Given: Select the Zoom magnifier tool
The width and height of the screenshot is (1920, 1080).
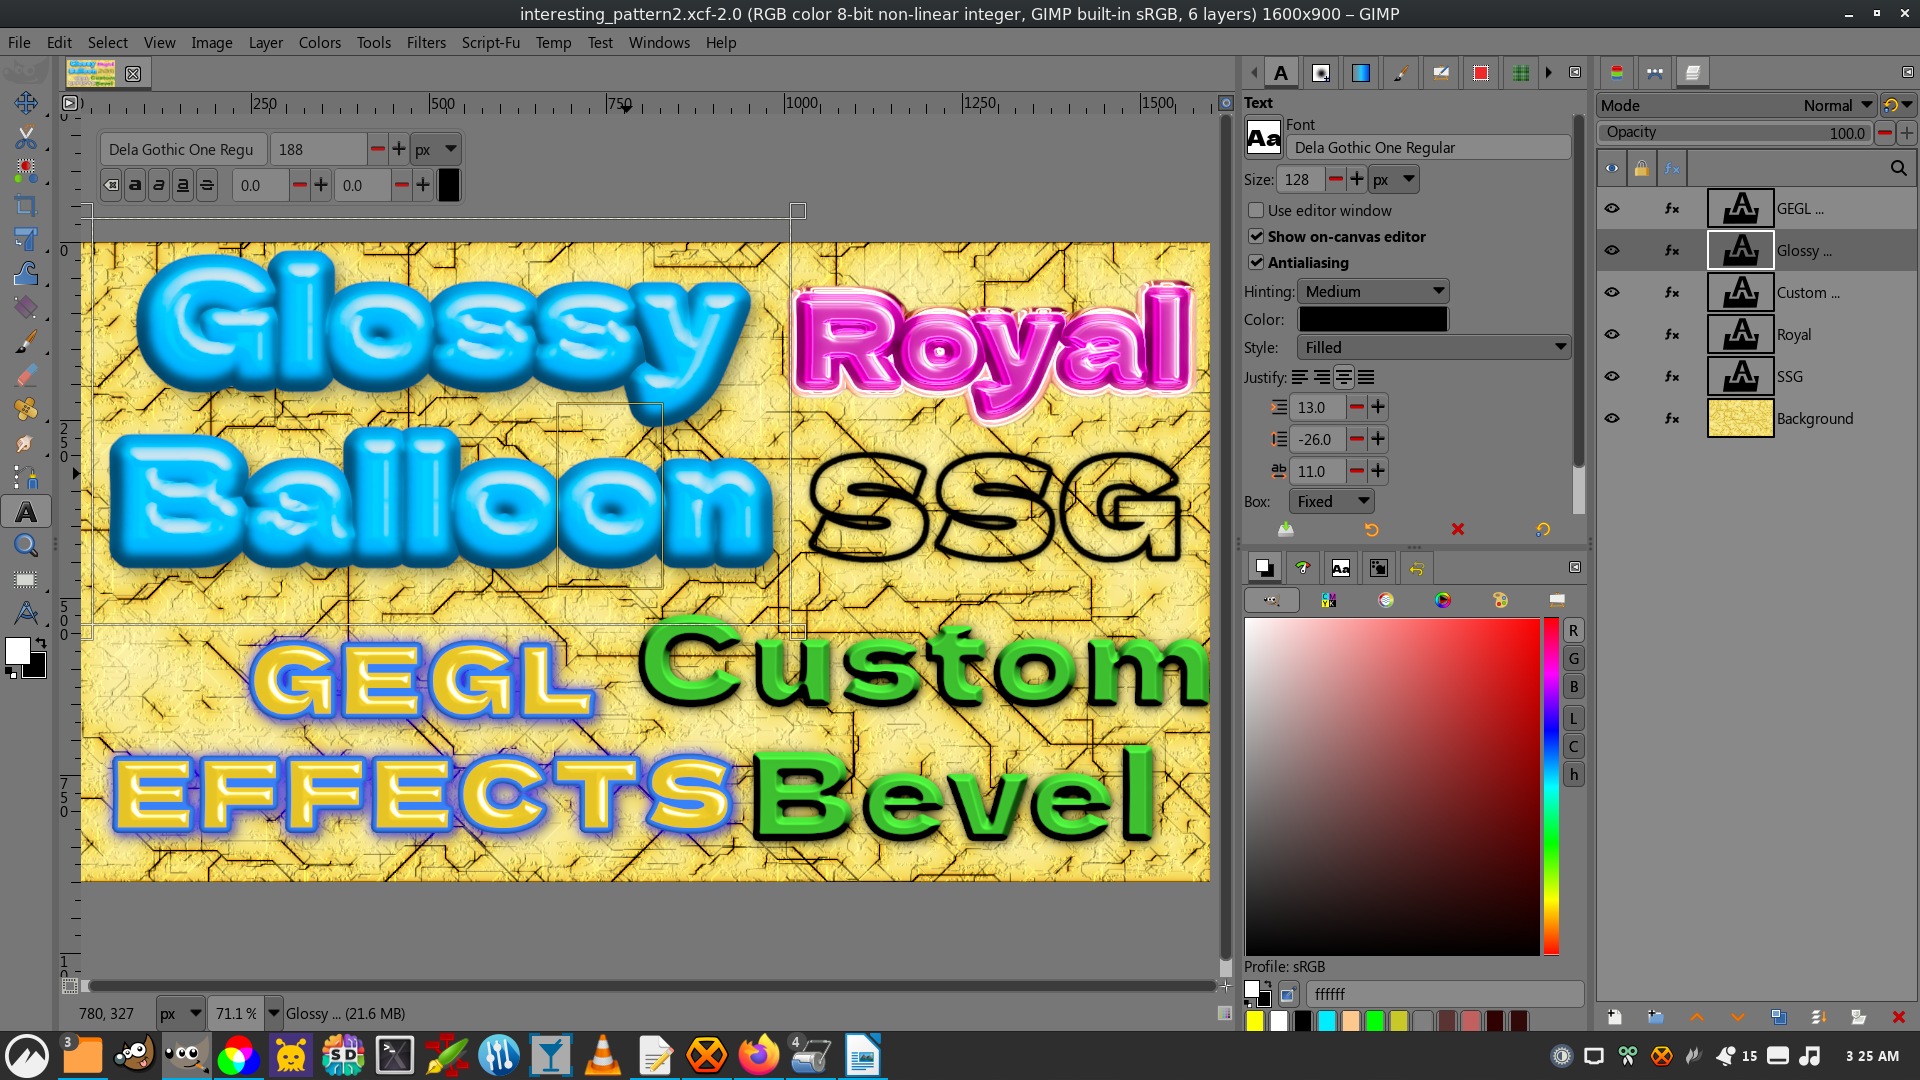Looking at the screenshot, I should pyautogui.click(x=26, y=545).
